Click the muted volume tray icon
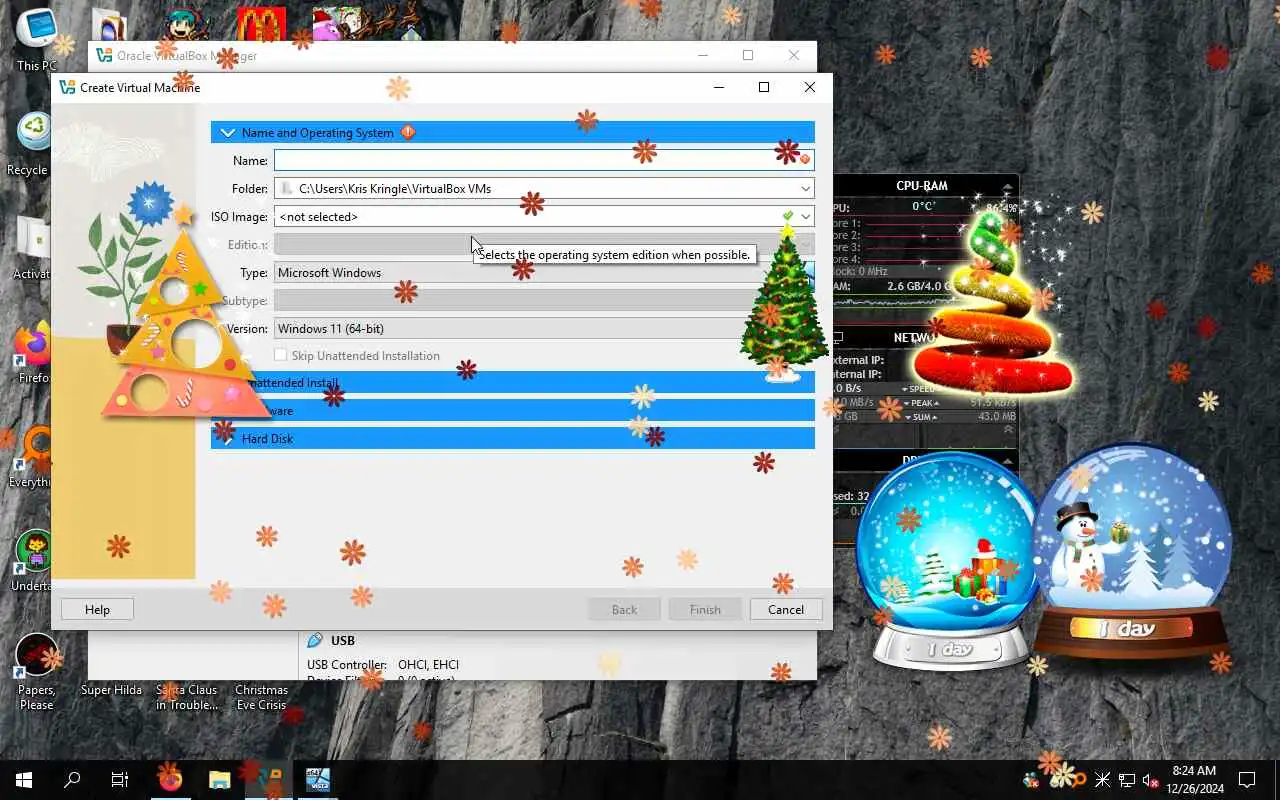This screenshot has width=1280, height=800. coord(1150,780)
